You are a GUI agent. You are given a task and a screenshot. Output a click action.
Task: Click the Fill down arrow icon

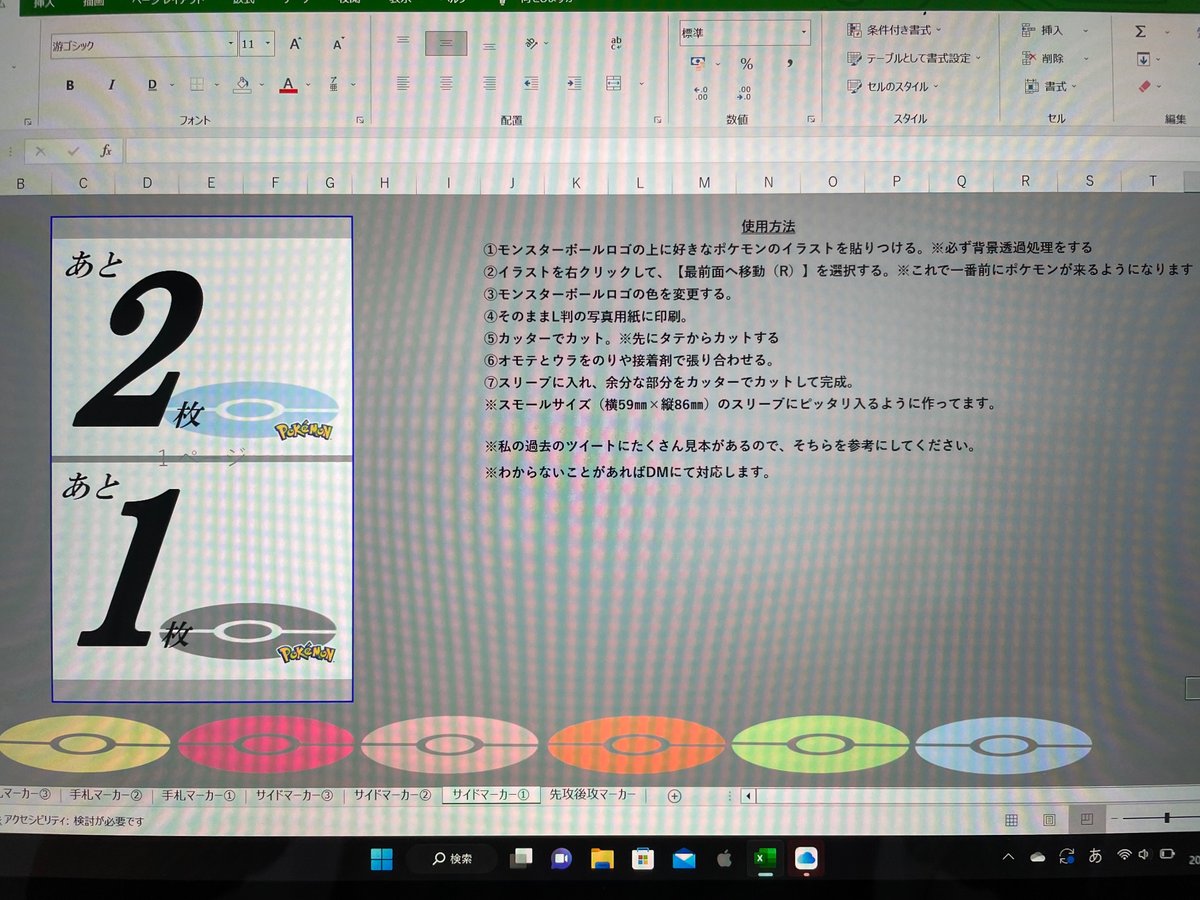[1143, 59]
